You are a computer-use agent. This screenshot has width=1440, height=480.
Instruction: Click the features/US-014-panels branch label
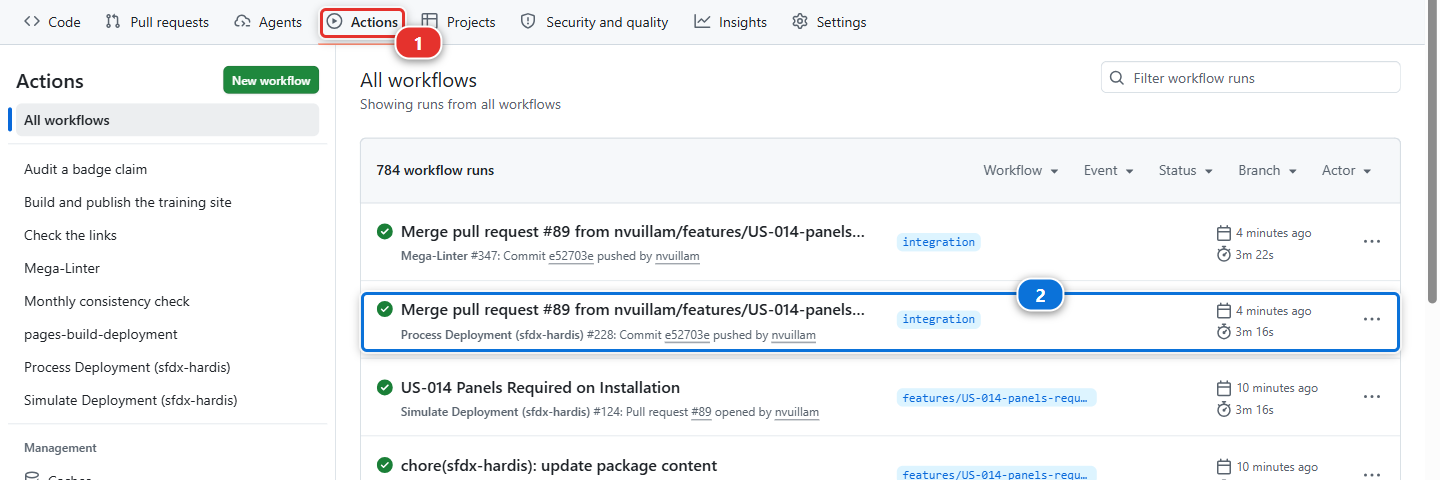(x=996, y=397)
